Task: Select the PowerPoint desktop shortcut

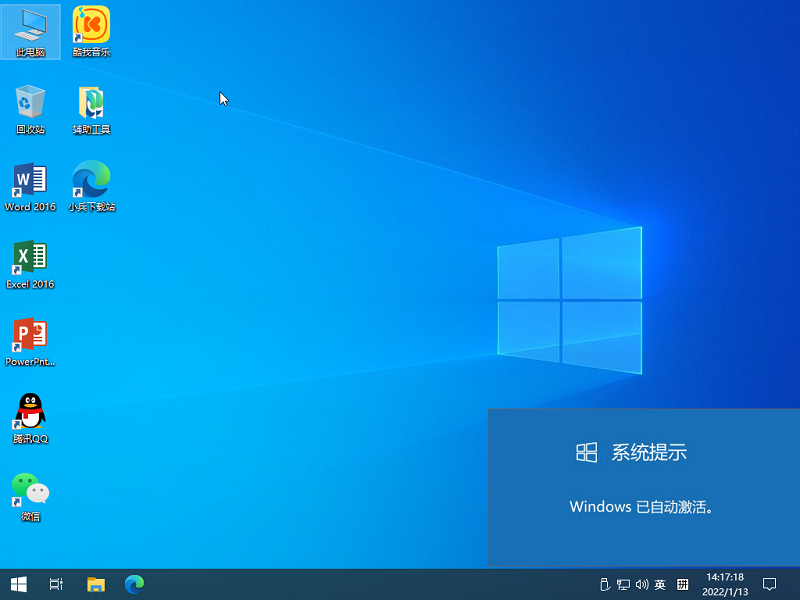Action: tap(30, 342)
